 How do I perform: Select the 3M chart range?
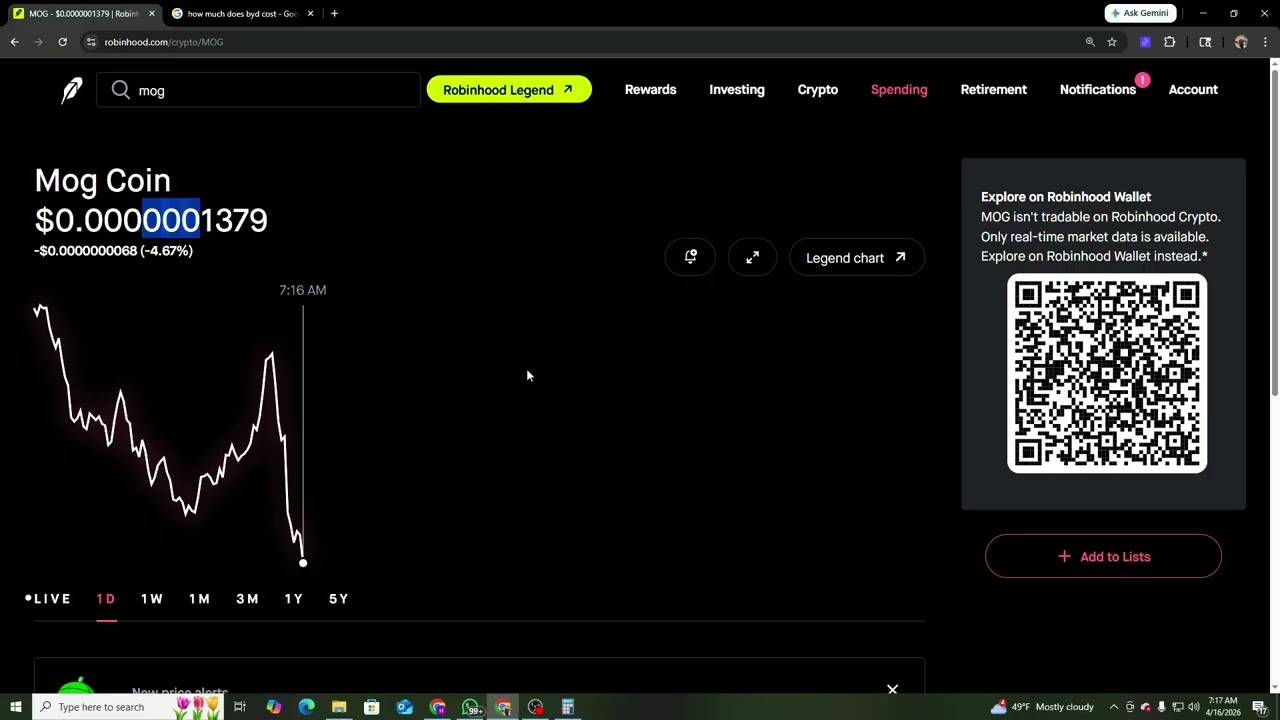coord(247,598)
